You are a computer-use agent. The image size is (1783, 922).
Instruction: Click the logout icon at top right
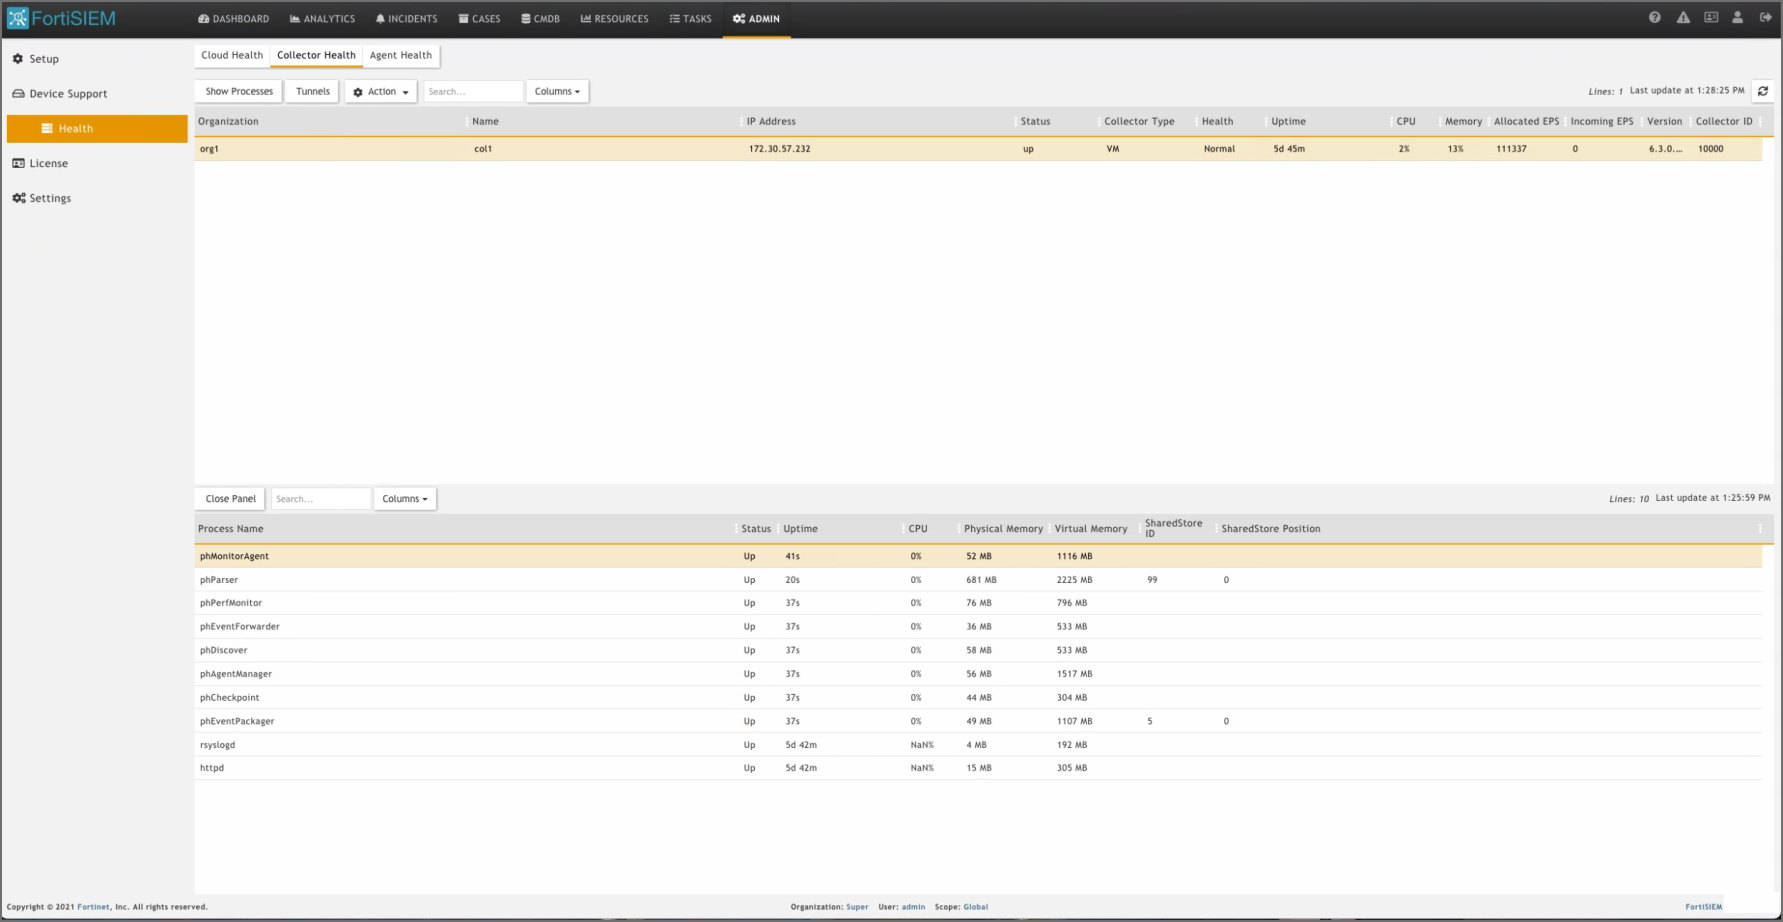pos(1766,17)
